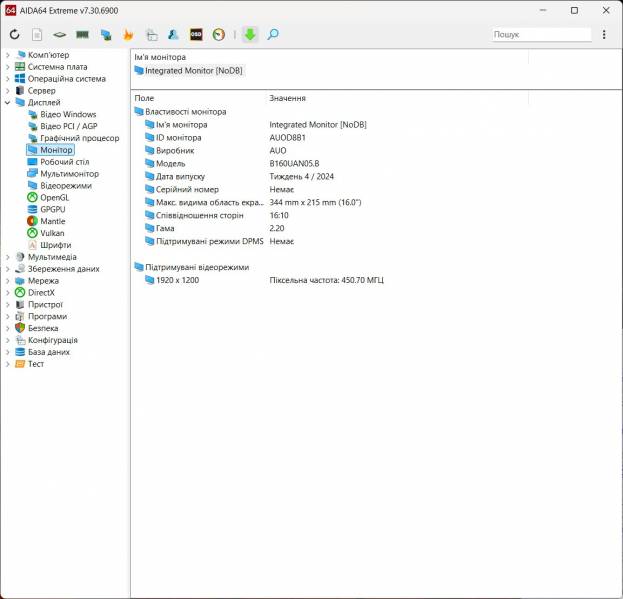Expand the Збереження даних tree node
Viewport: 623px width, 599px height.
8,269
